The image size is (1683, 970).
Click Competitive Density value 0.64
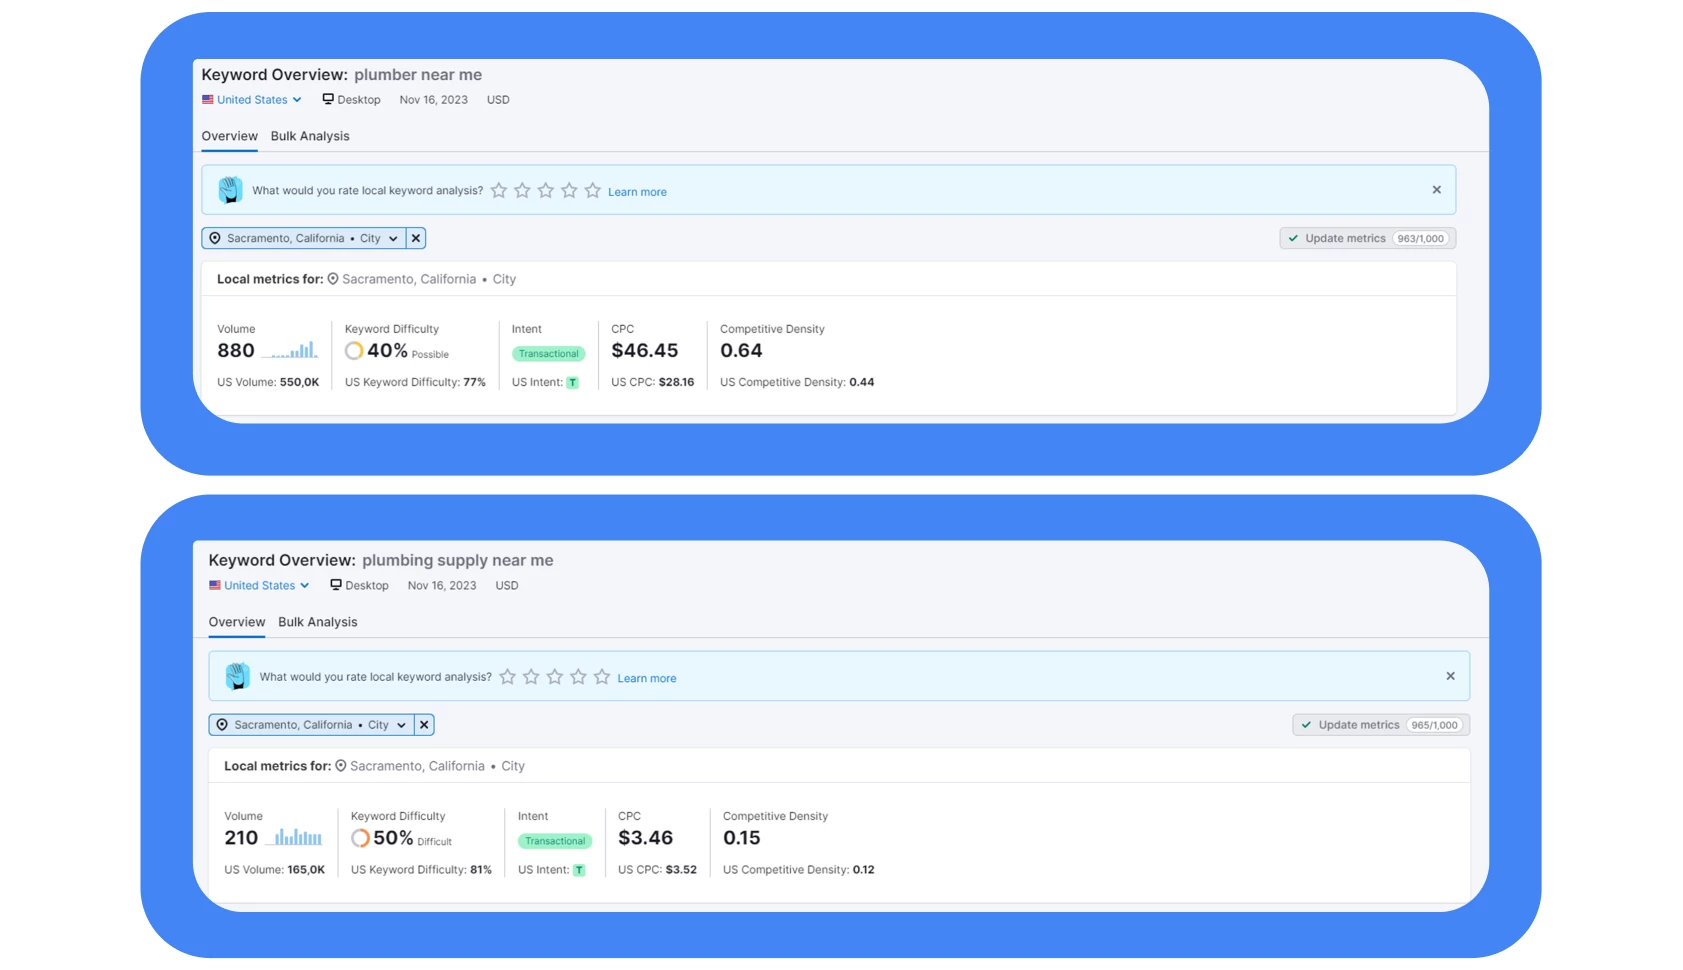pos(741,351)
